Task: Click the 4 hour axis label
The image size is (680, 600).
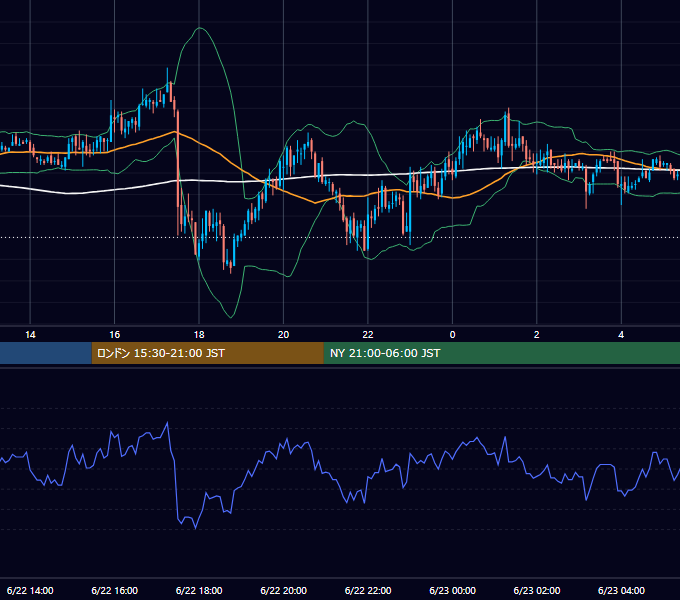Action: [x=621, y=335]
